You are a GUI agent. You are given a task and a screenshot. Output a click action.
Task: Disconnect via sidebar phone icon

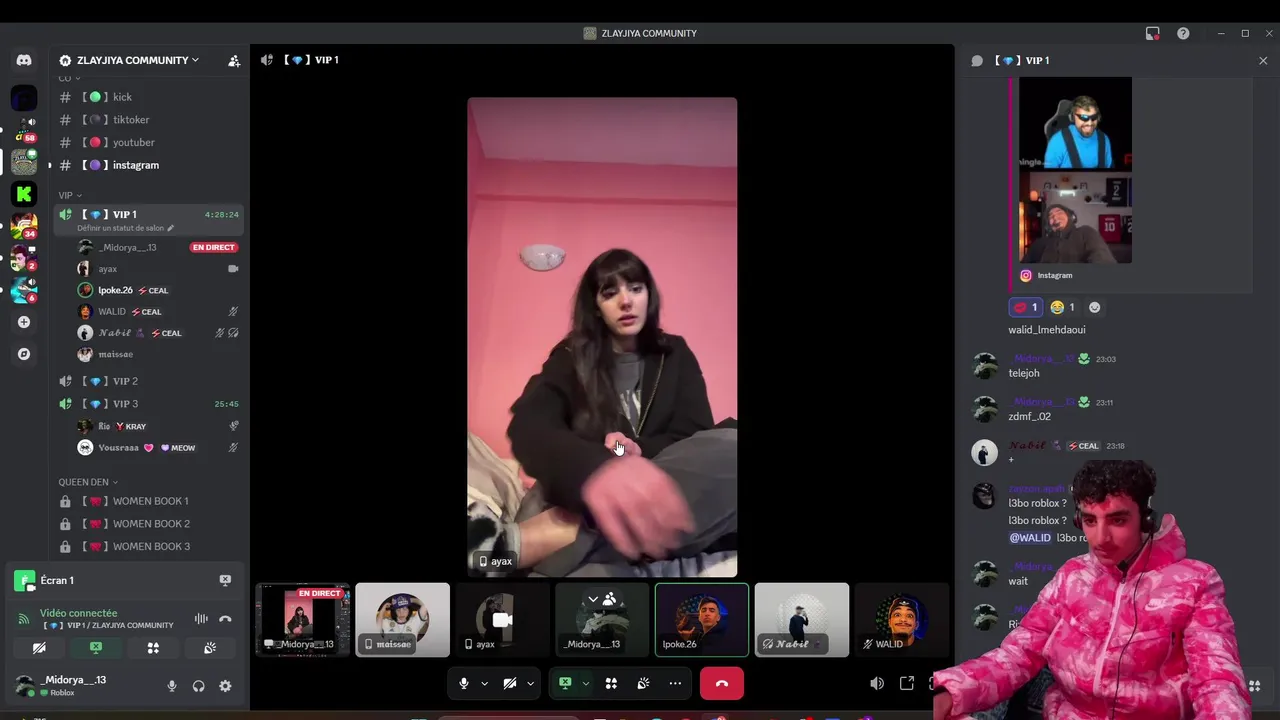click(225, 619)
